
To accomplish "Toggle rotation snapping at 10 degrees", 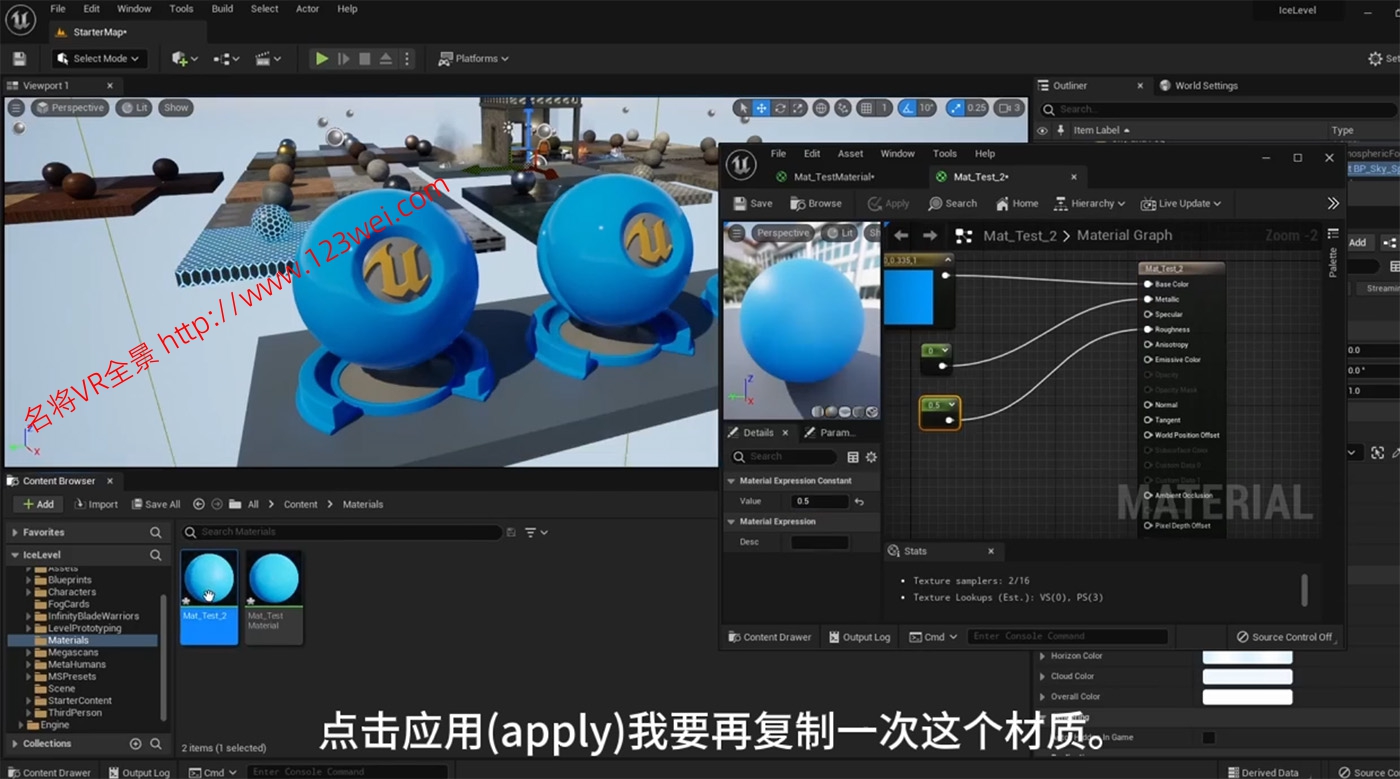I will (907, 108).
